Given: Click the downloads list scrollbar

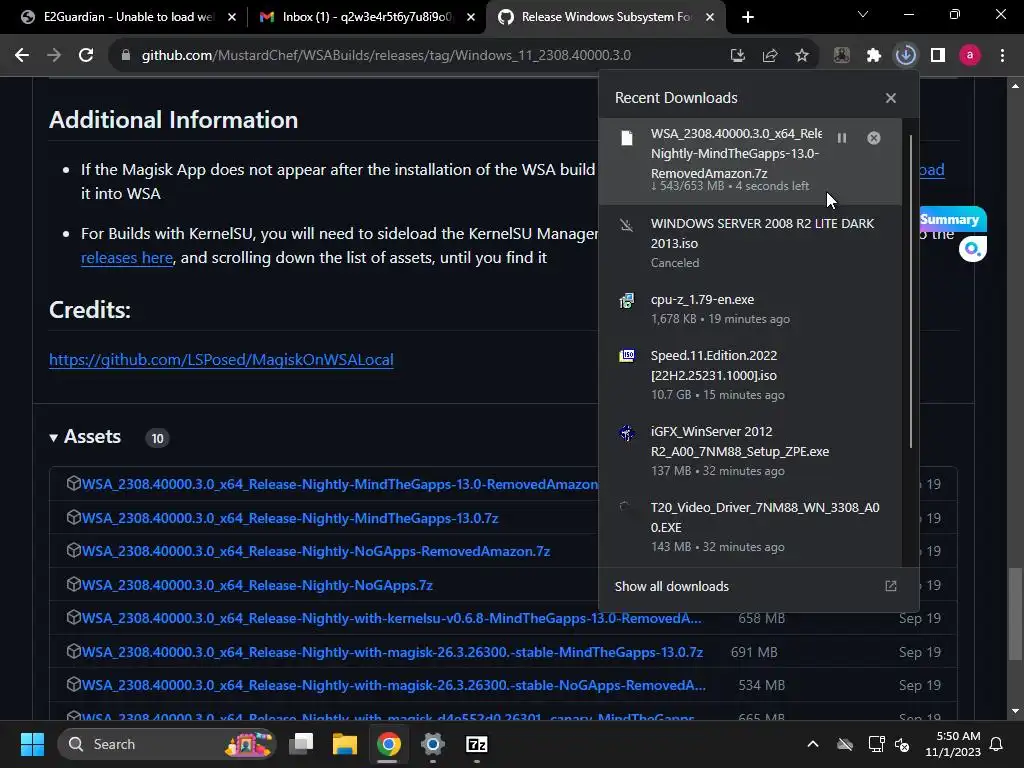Looking at the screenshot, I should point(910,291).
